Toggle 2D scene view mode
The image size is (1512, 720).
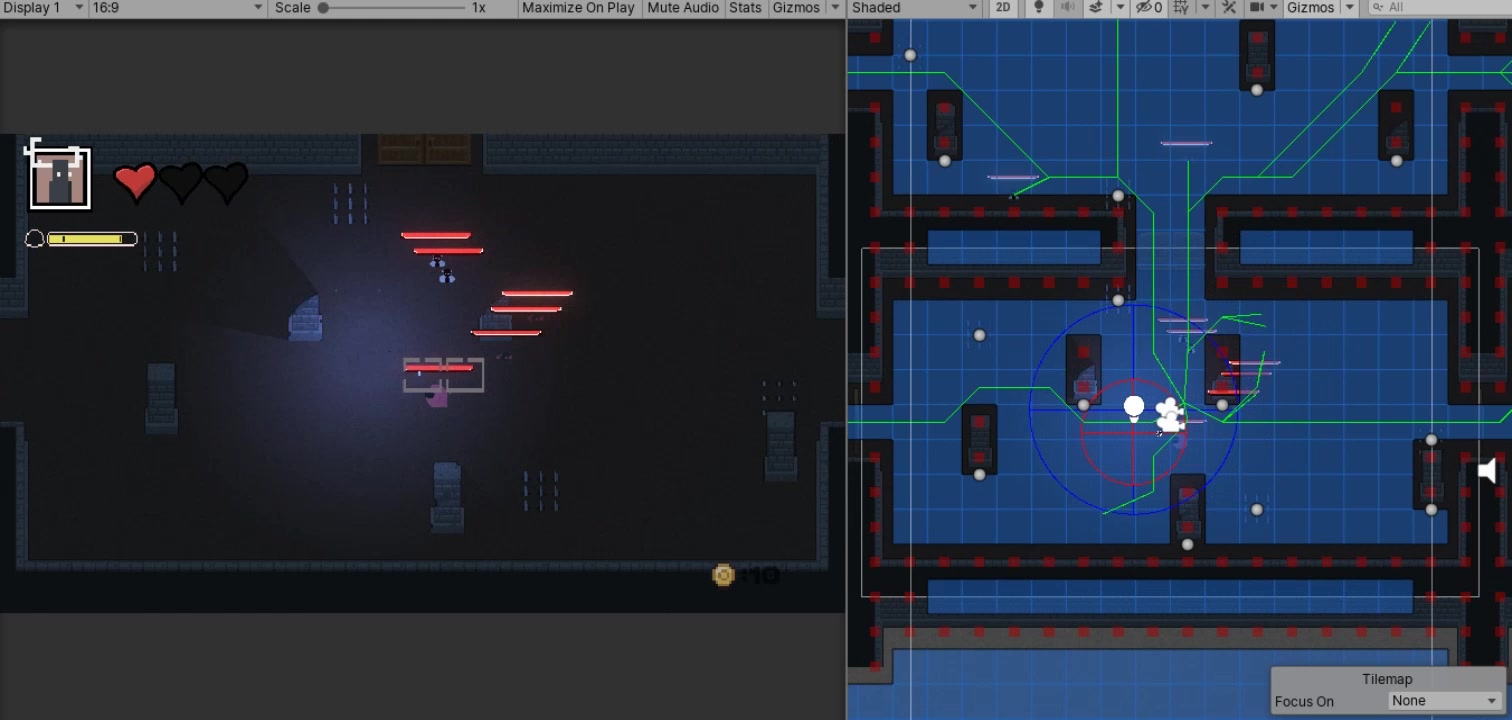pos(1003,8)
